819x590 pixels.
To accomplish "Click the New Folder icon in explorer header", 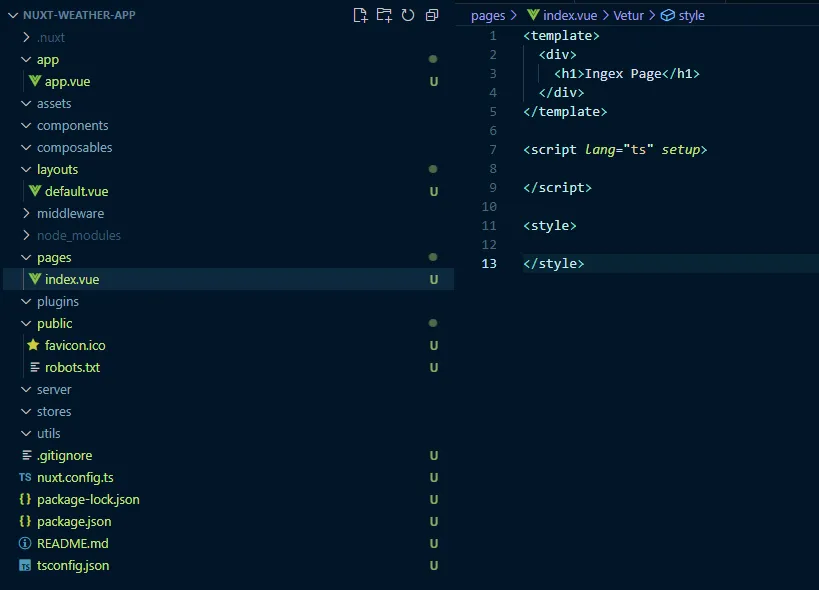I will (384, 15).
